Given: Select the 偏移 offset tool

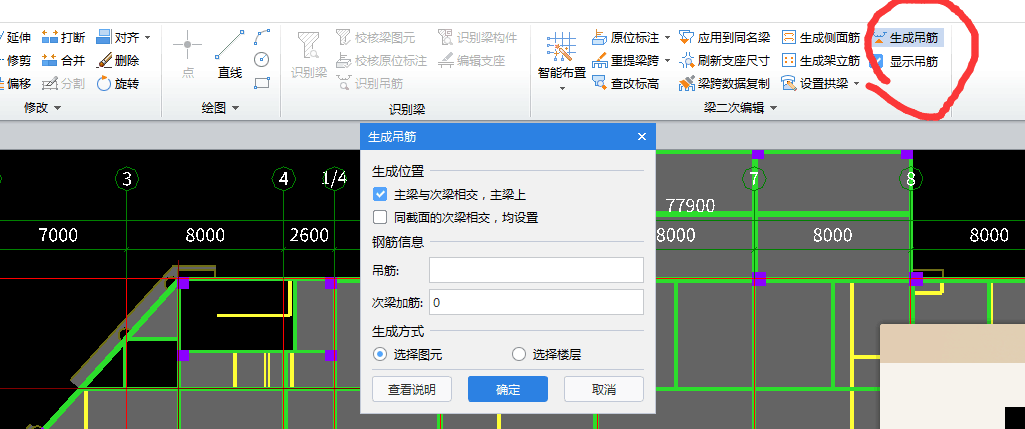Looking at the screenshot, I should pyautogui.click(x=16, y=84).
